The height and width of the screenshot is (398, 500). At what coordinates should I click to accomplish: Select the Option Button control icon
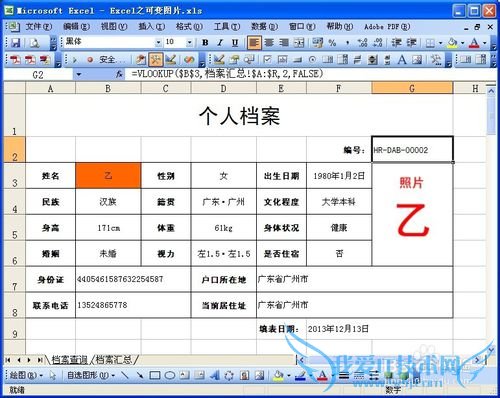pyautogui.click(x=312, y=60)
